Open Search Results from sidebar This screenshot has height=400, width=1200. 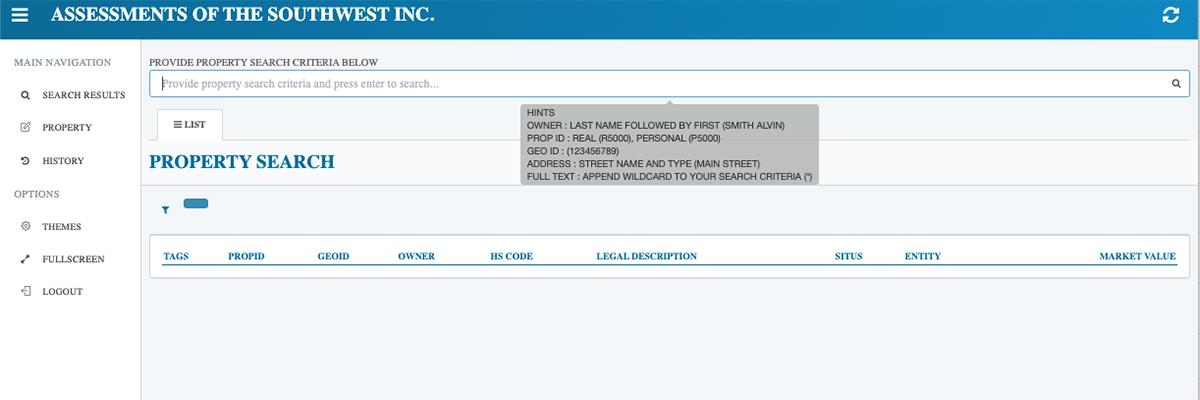83,95
